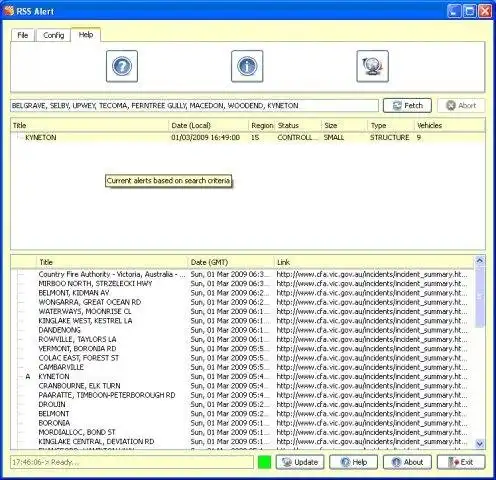Sort alerts by Date (Local) column header
This screenshot has width=496, height=480.
(209, 126)
